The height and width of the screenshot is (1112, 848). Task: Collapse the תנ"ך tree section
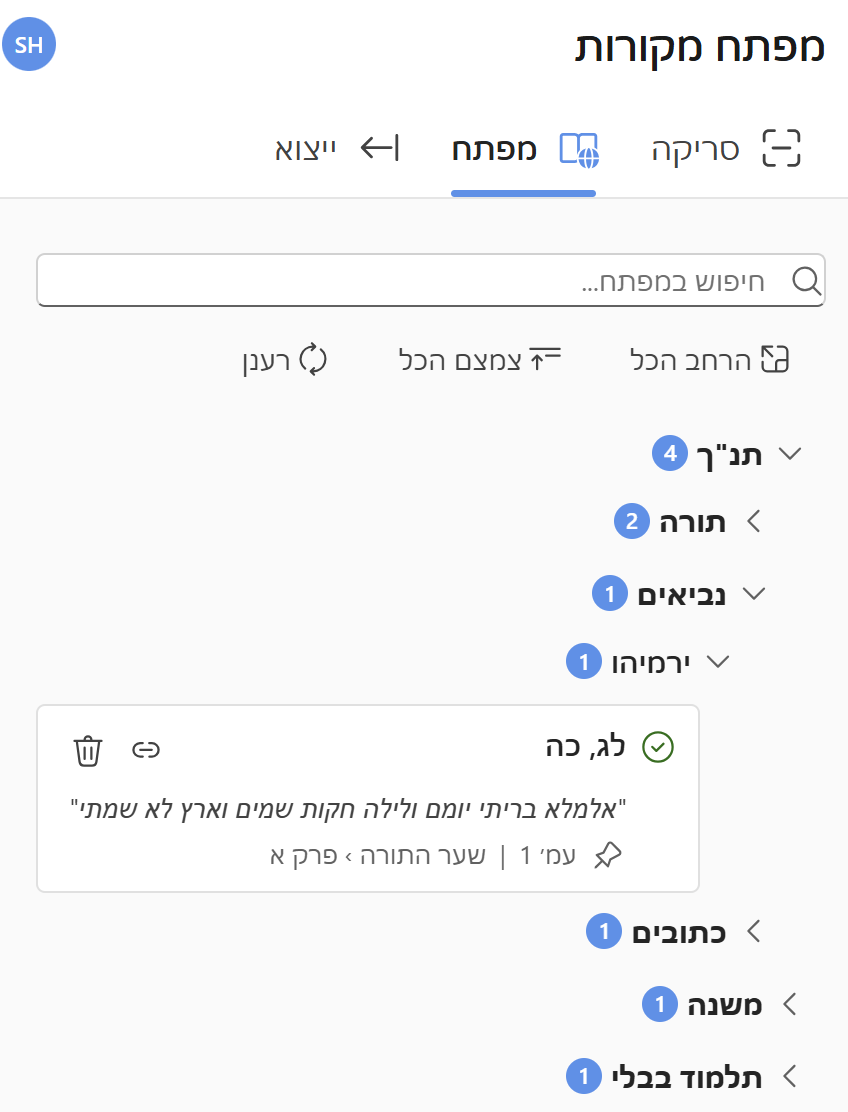coord(789,454)
